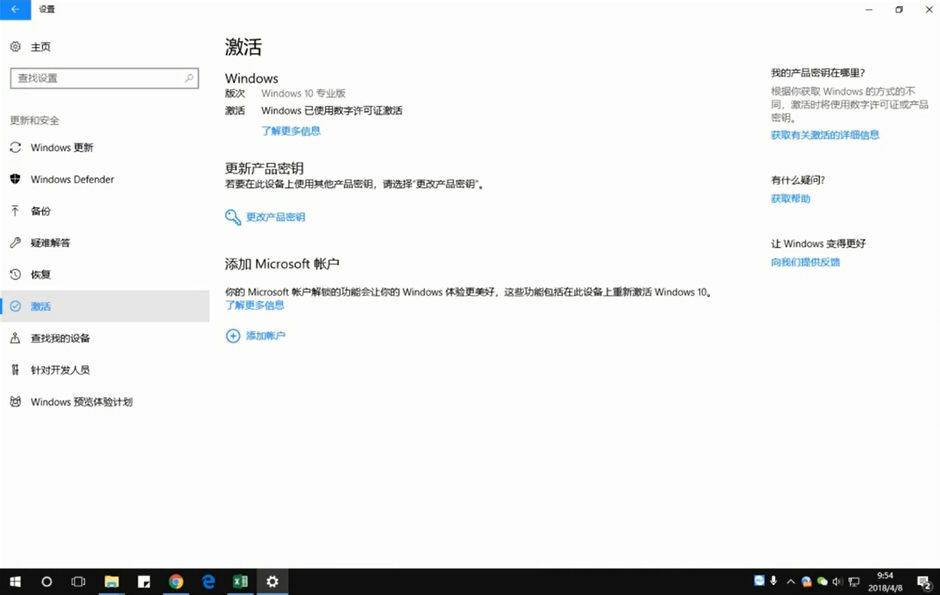
Task: Open the 恢复 sidebar page
Action: [105, 274]
